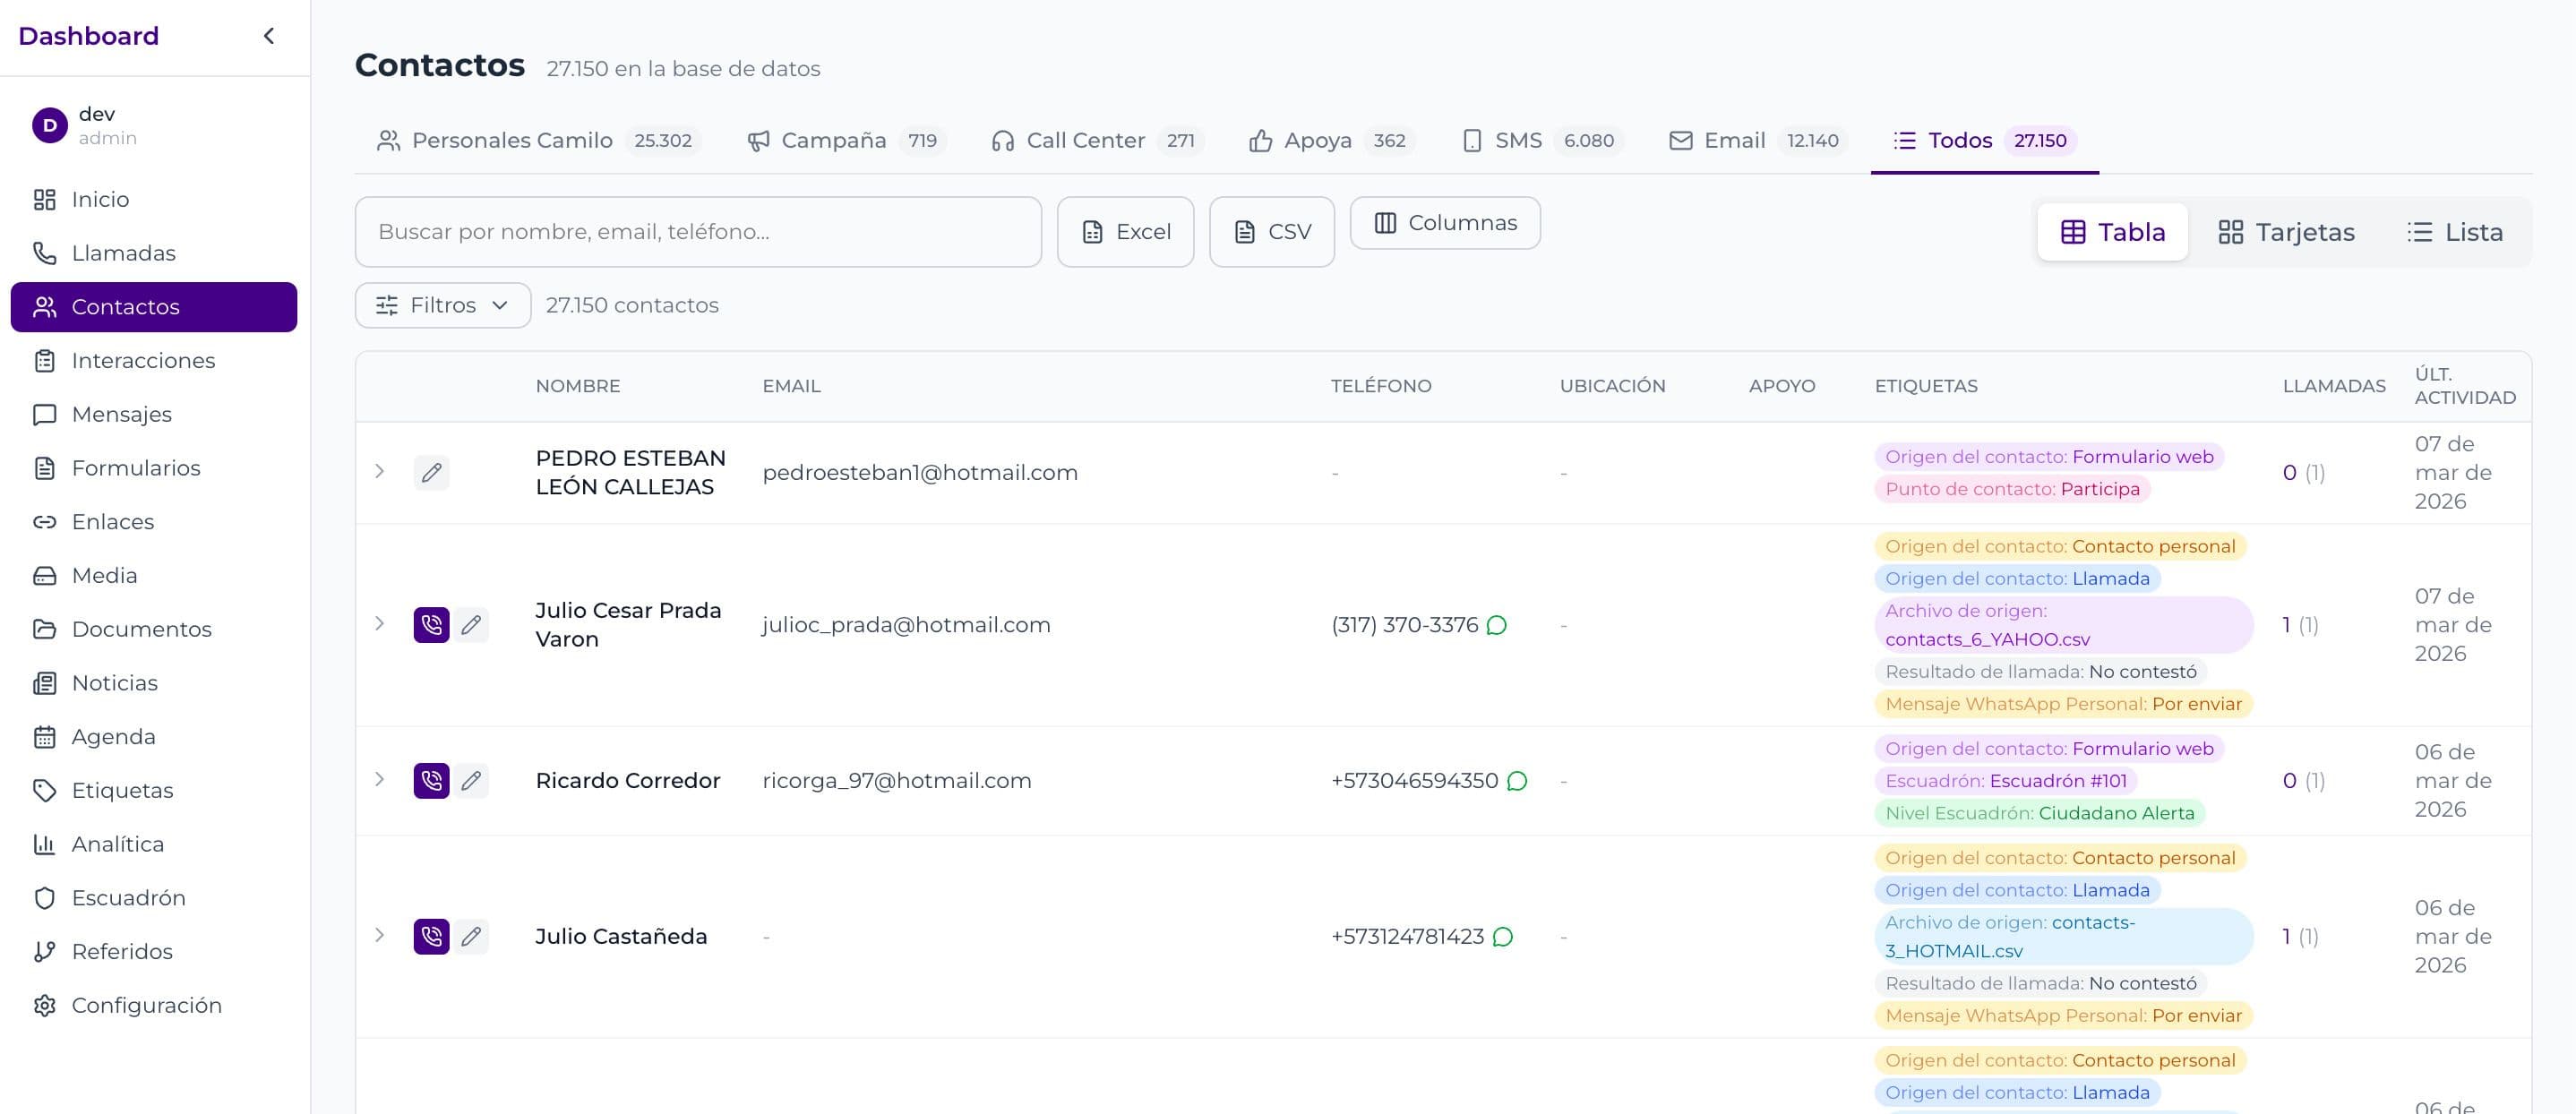The height and width of the screenshot is (1114, 2576).
Task: Select Tabla view mode
Action: pyautogui.click(x=2112, y=232)
